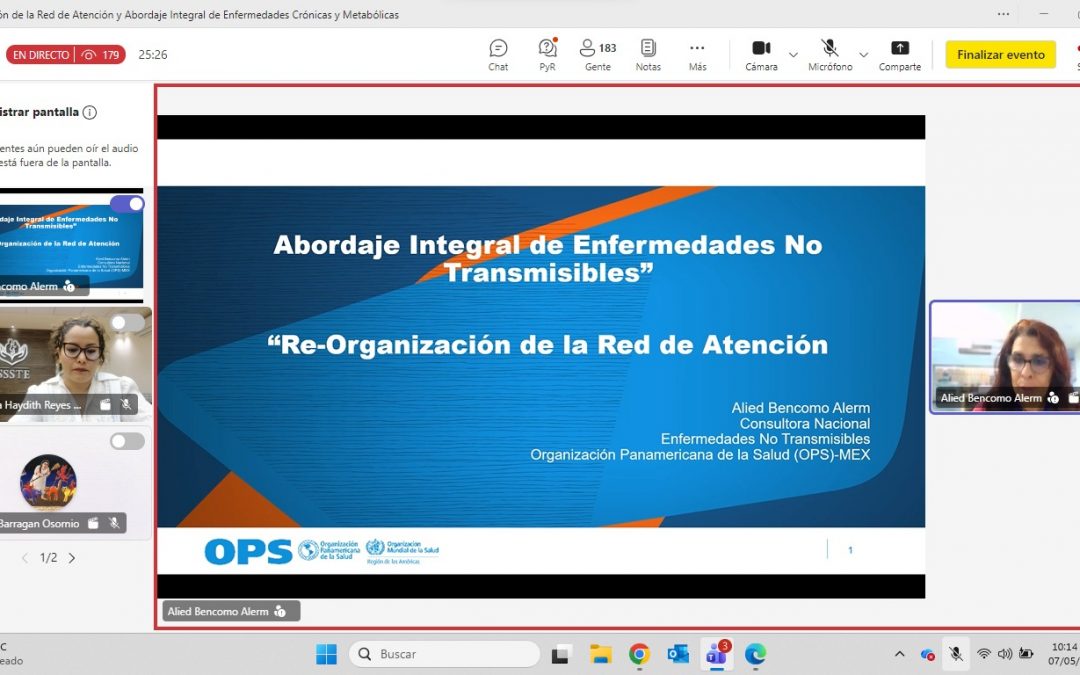
Task: Open Task View in taskbar
Action: (561, 654)
